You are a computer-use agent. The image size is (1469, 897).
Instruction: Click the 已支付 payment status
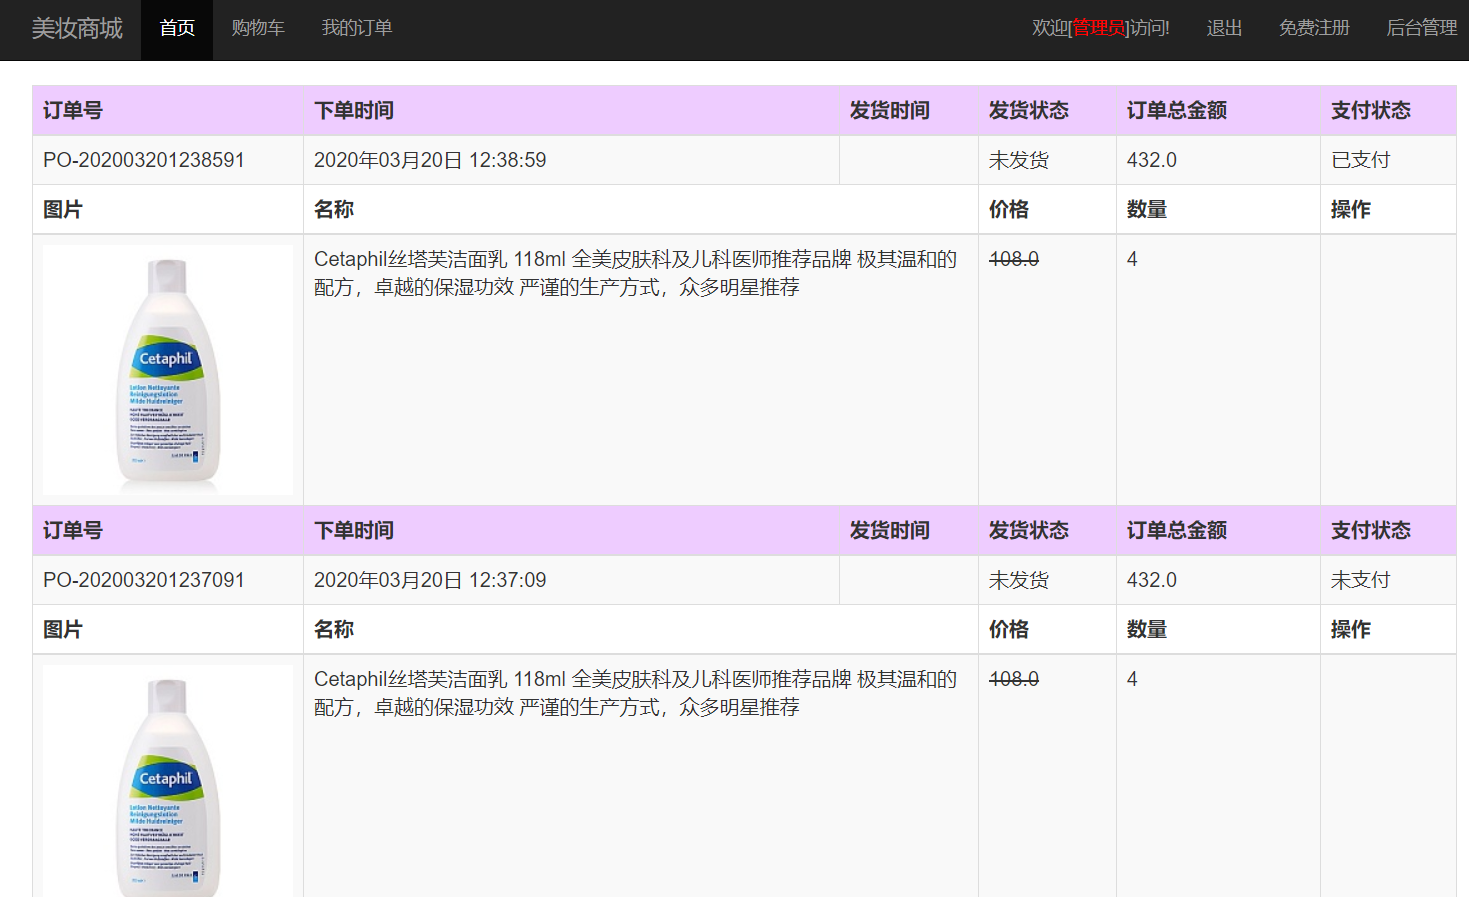tap(1360, 160)
